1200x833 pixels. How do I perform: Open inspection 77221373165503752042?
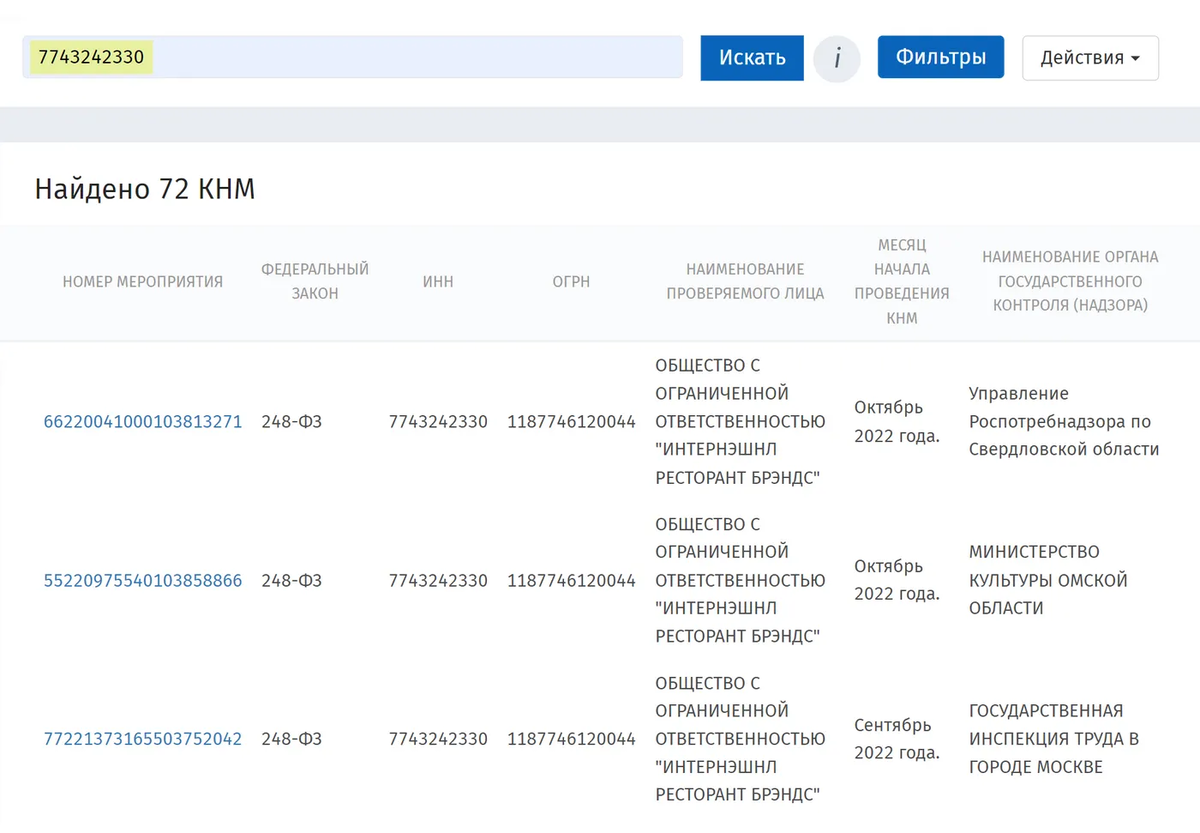[x=142, y=739]
